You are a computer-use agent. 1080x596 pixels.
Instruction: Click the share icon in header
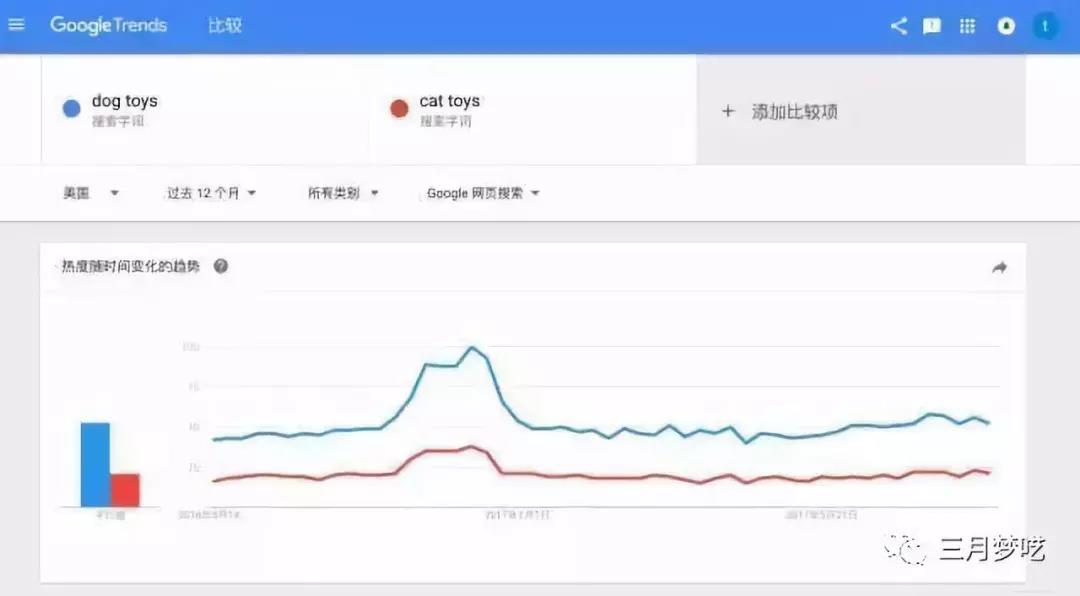pos(898,26)
